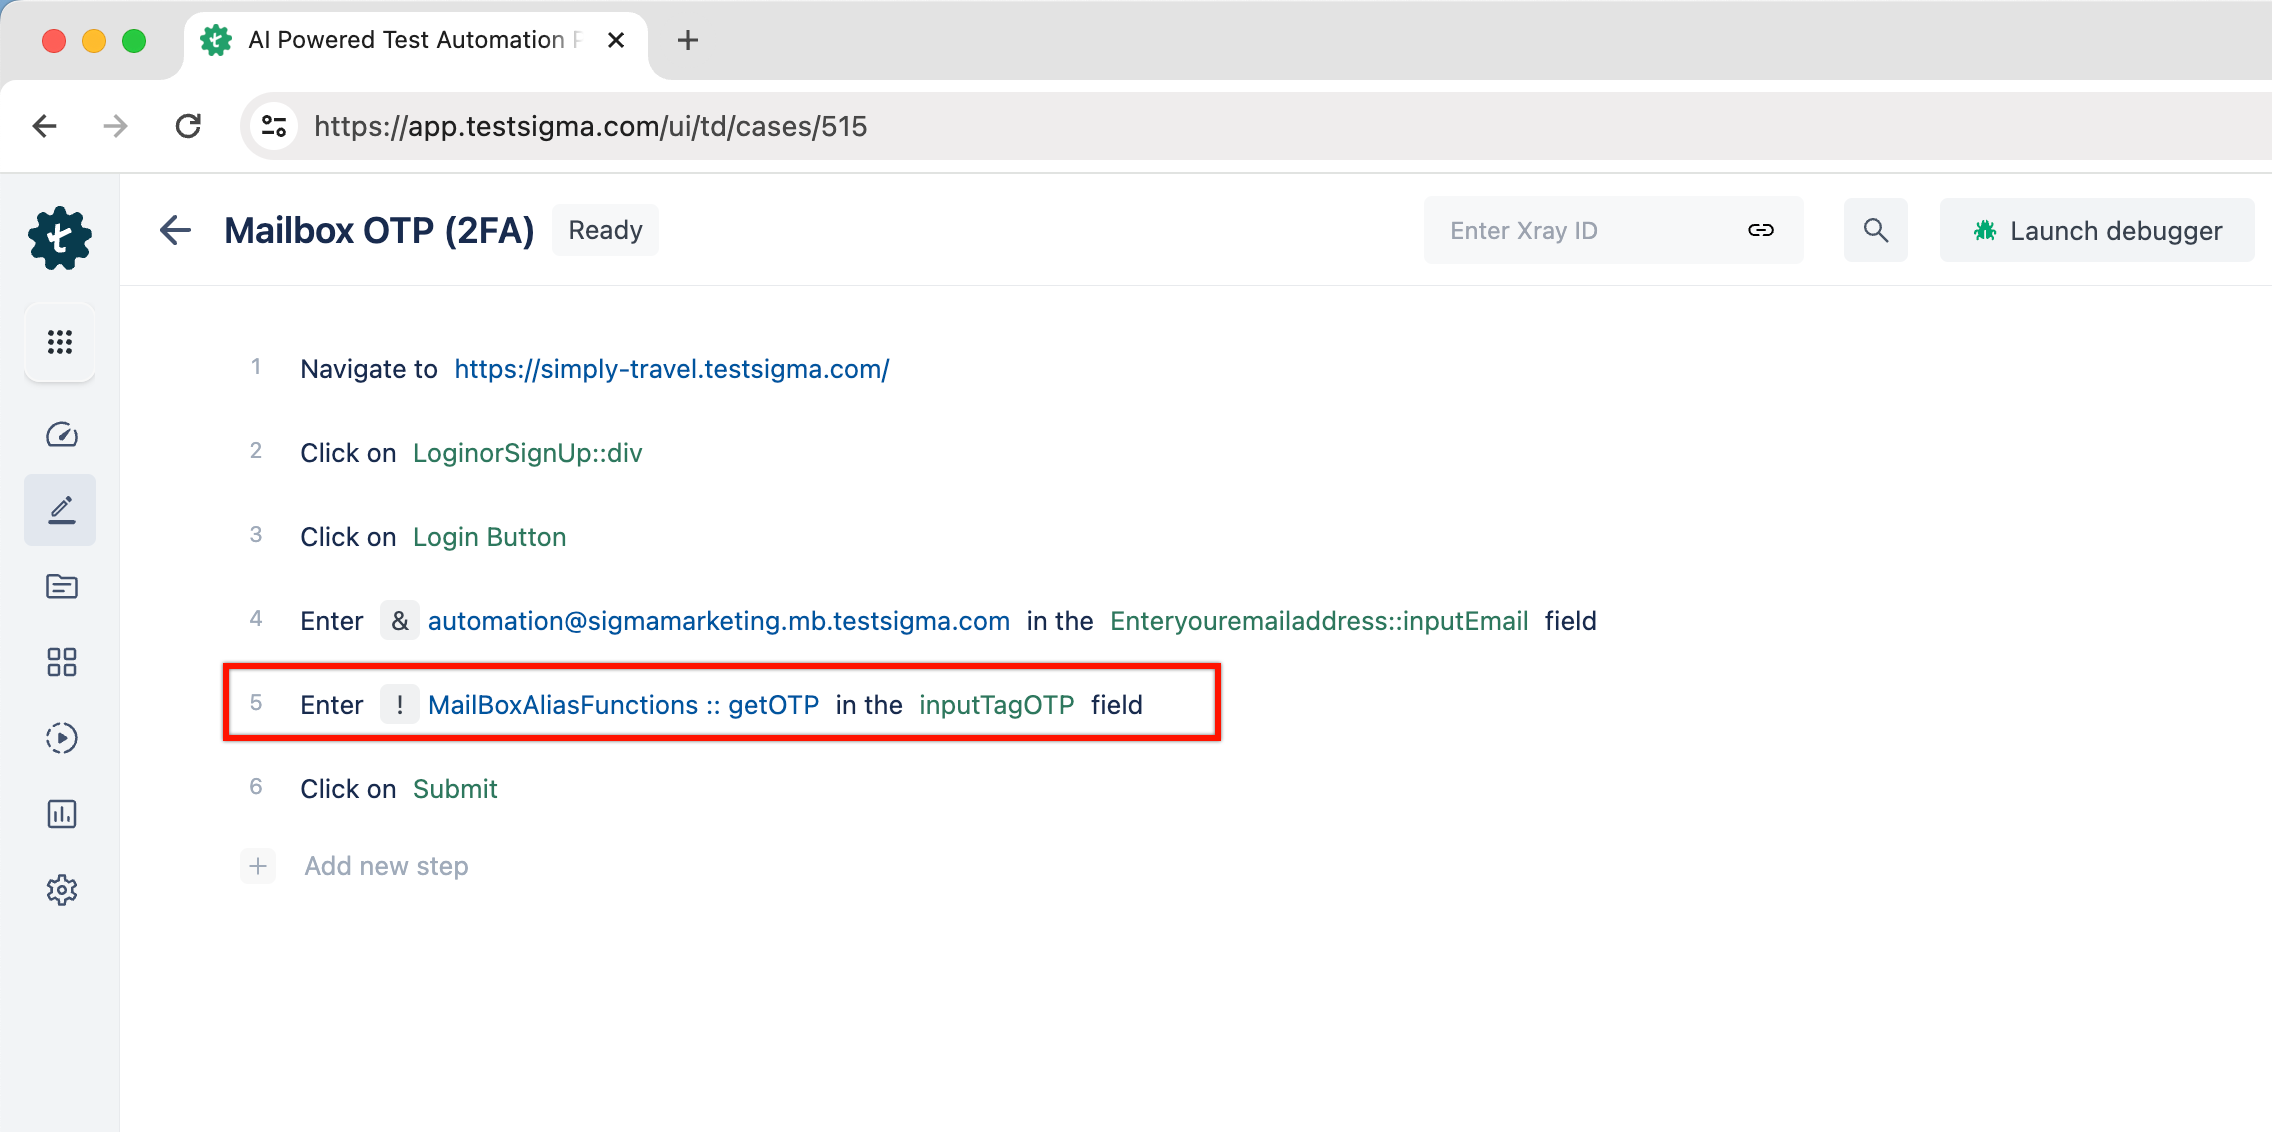Click the plus icon beside Add new step
Image resolution: width=2272 pixels, height=1132 pixels.
pyautogui.click(x=258, y=866)
